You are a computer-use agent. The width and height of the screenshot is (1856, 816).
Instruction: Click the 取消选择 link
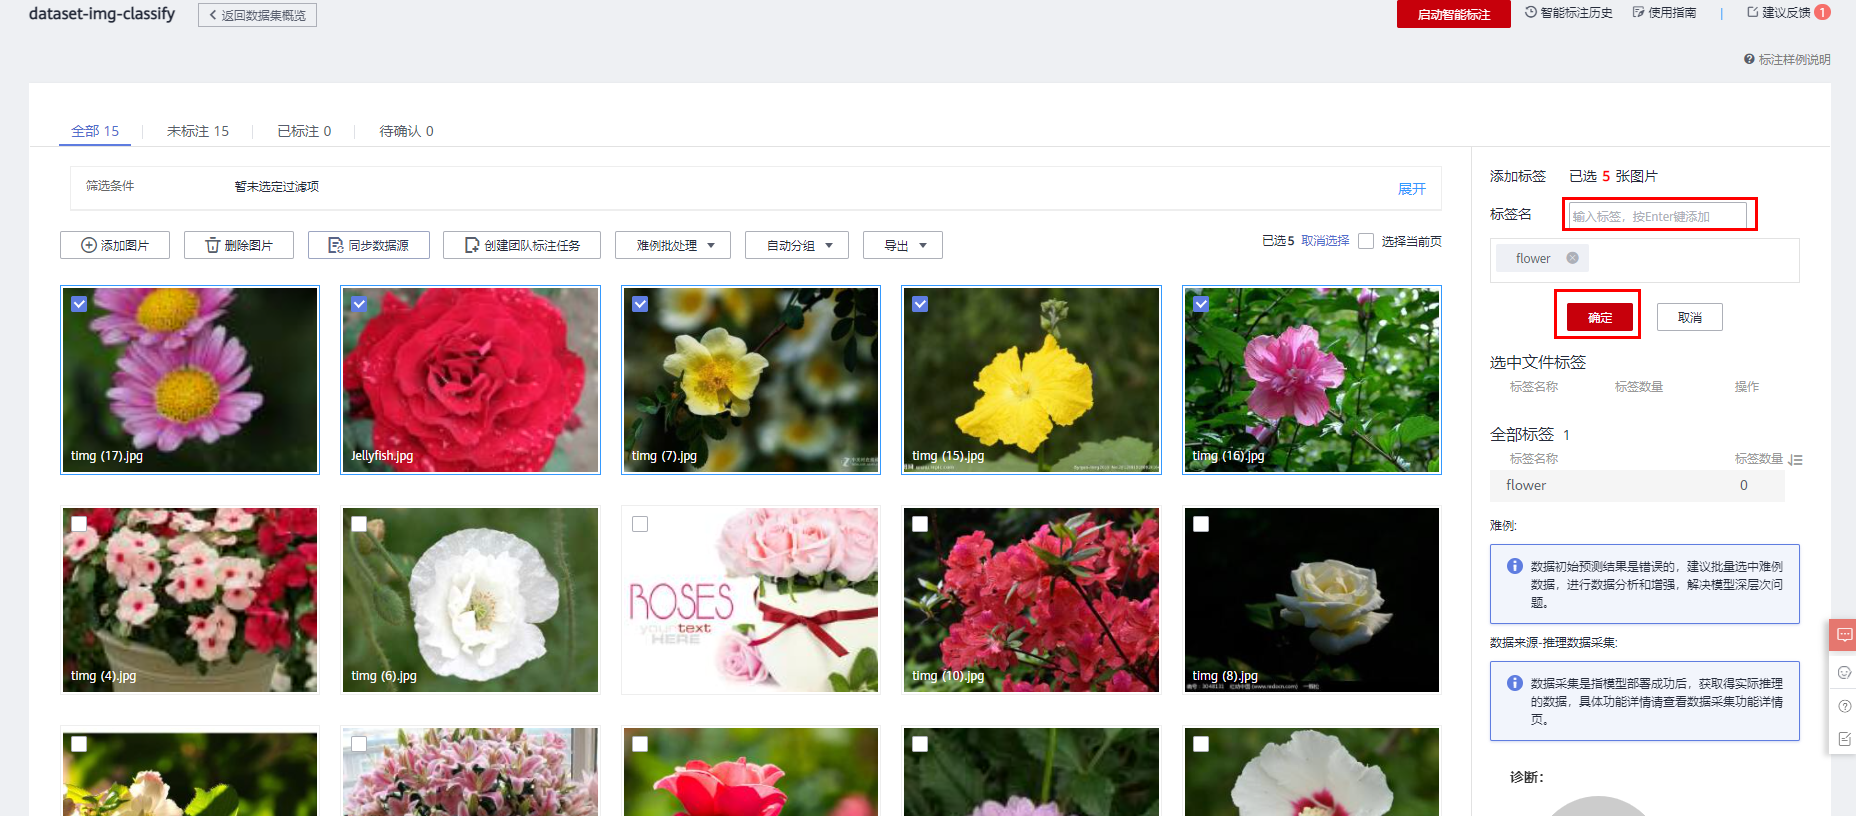1325,241
